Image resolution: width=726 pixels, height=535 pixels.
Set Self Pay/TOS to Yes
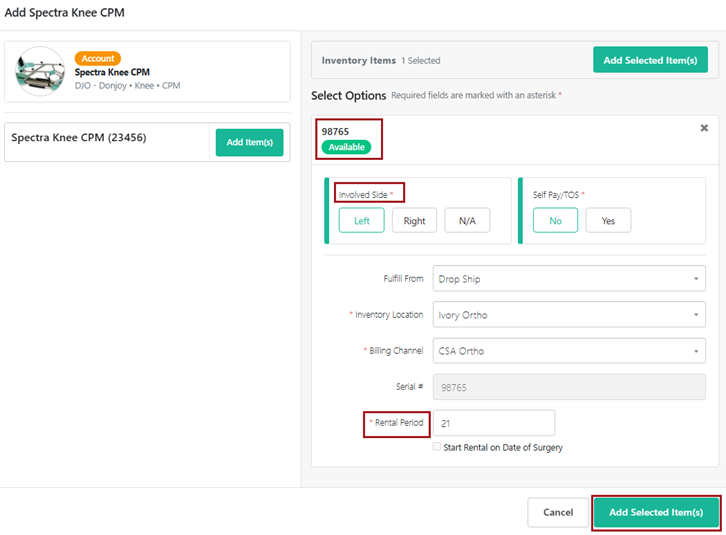(608, 221)
